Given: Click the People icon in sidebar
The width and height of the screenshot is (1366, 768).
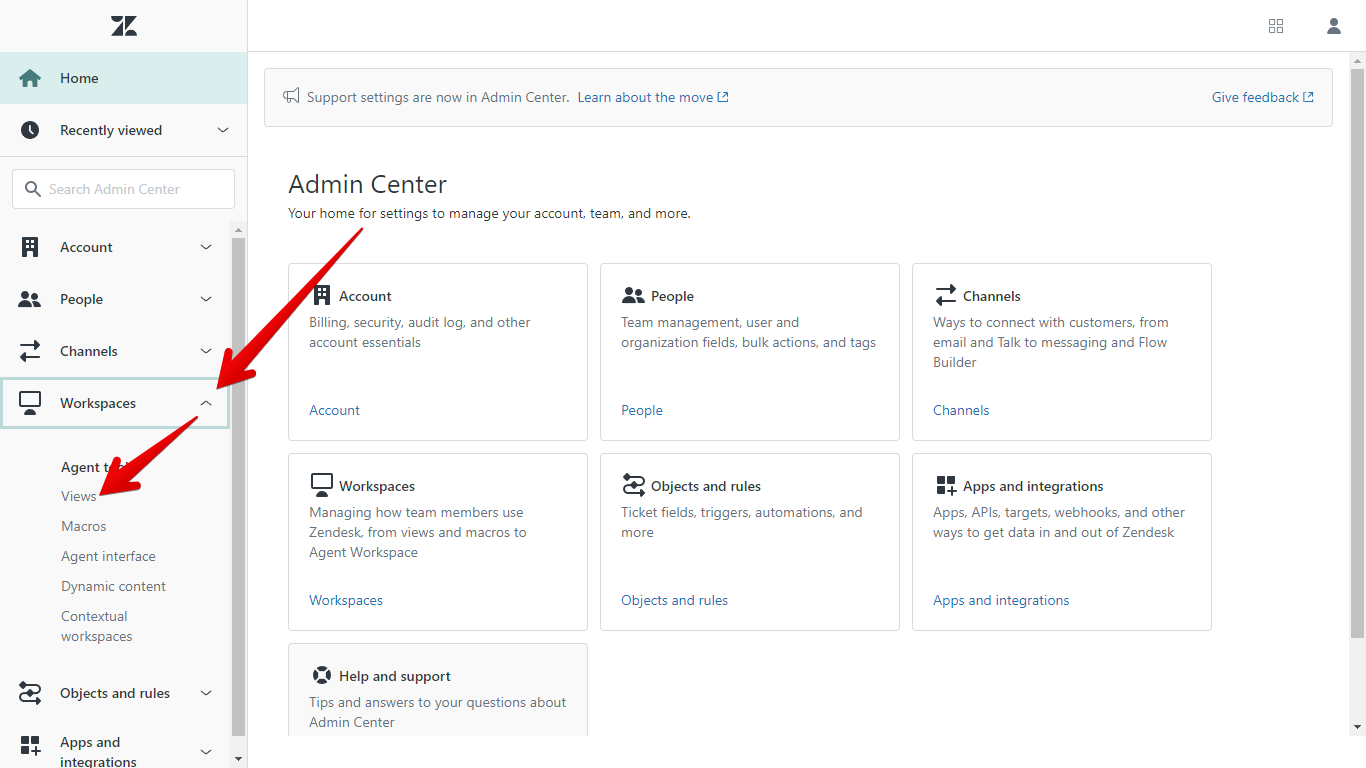Looking at the screenshot, I should 30,299.
